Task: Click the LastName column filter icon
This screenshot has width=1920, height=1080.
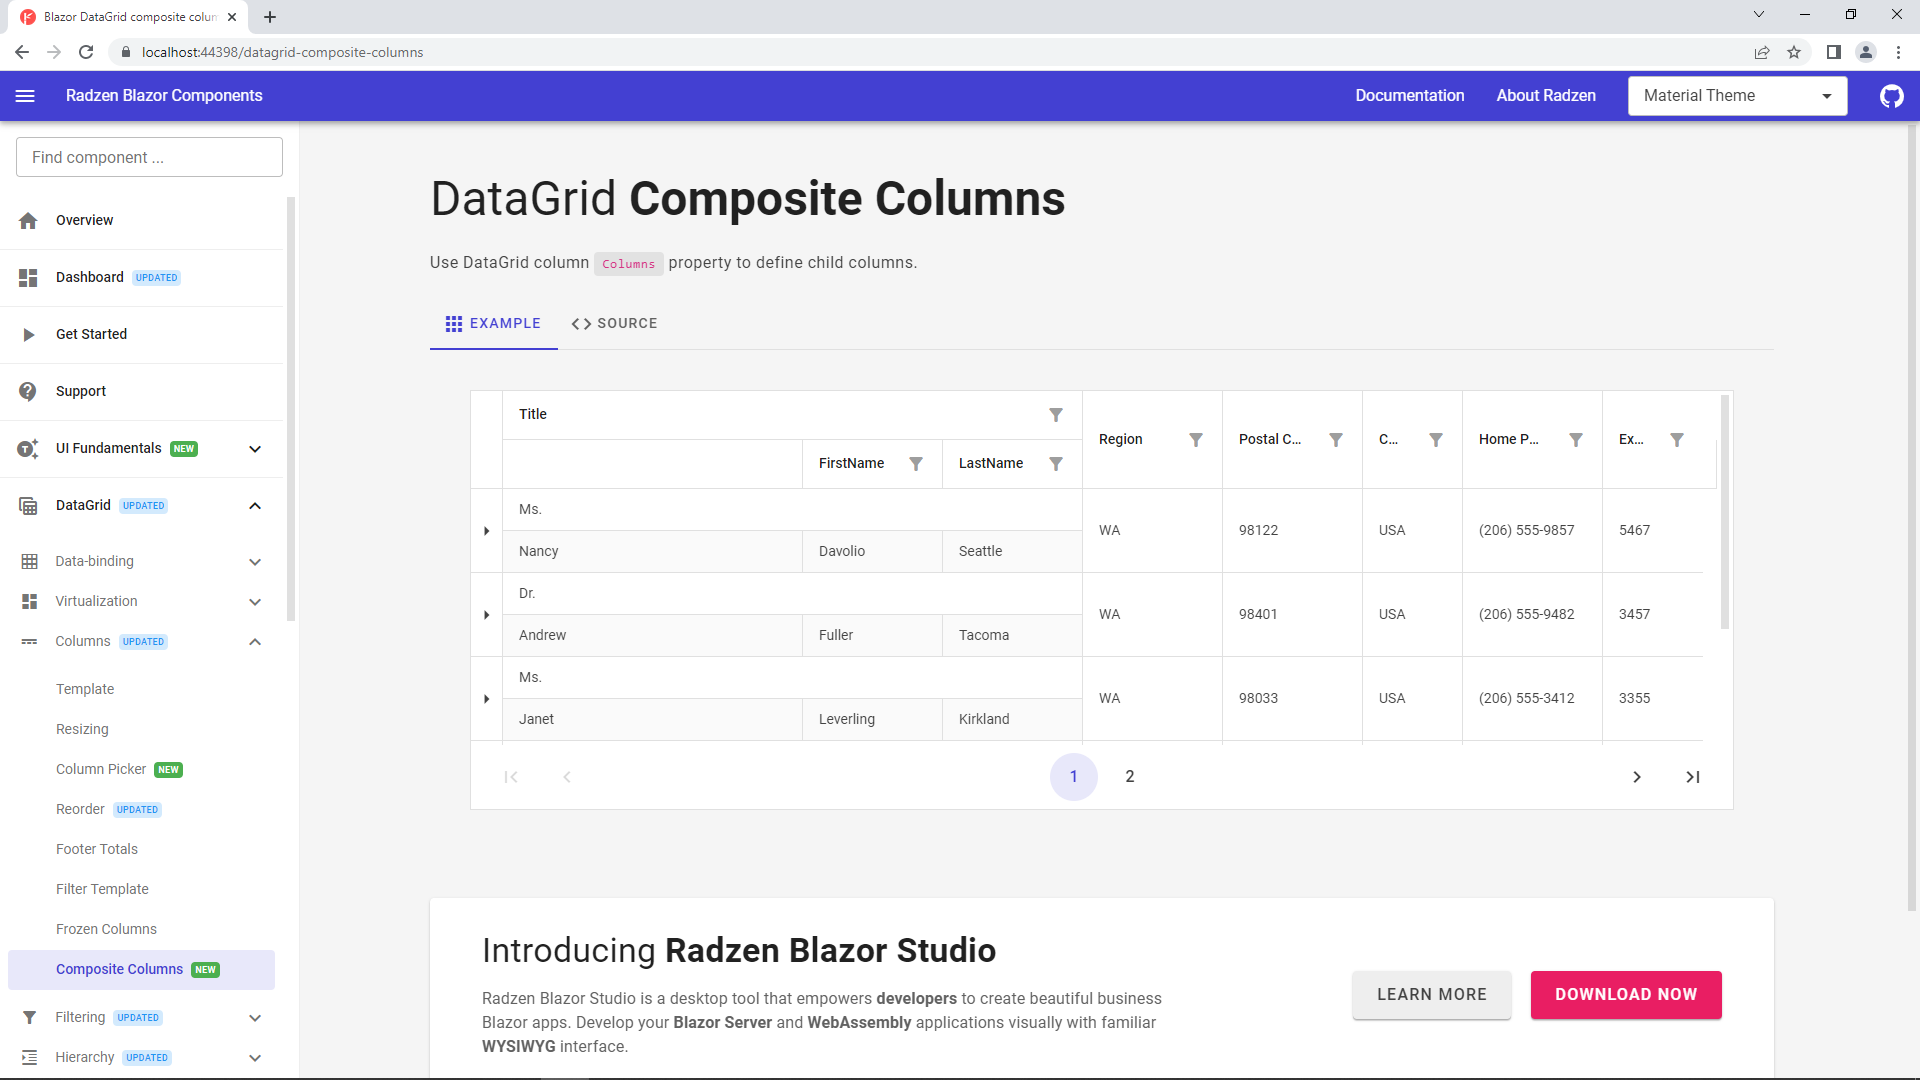Action: click(1055, 464)
